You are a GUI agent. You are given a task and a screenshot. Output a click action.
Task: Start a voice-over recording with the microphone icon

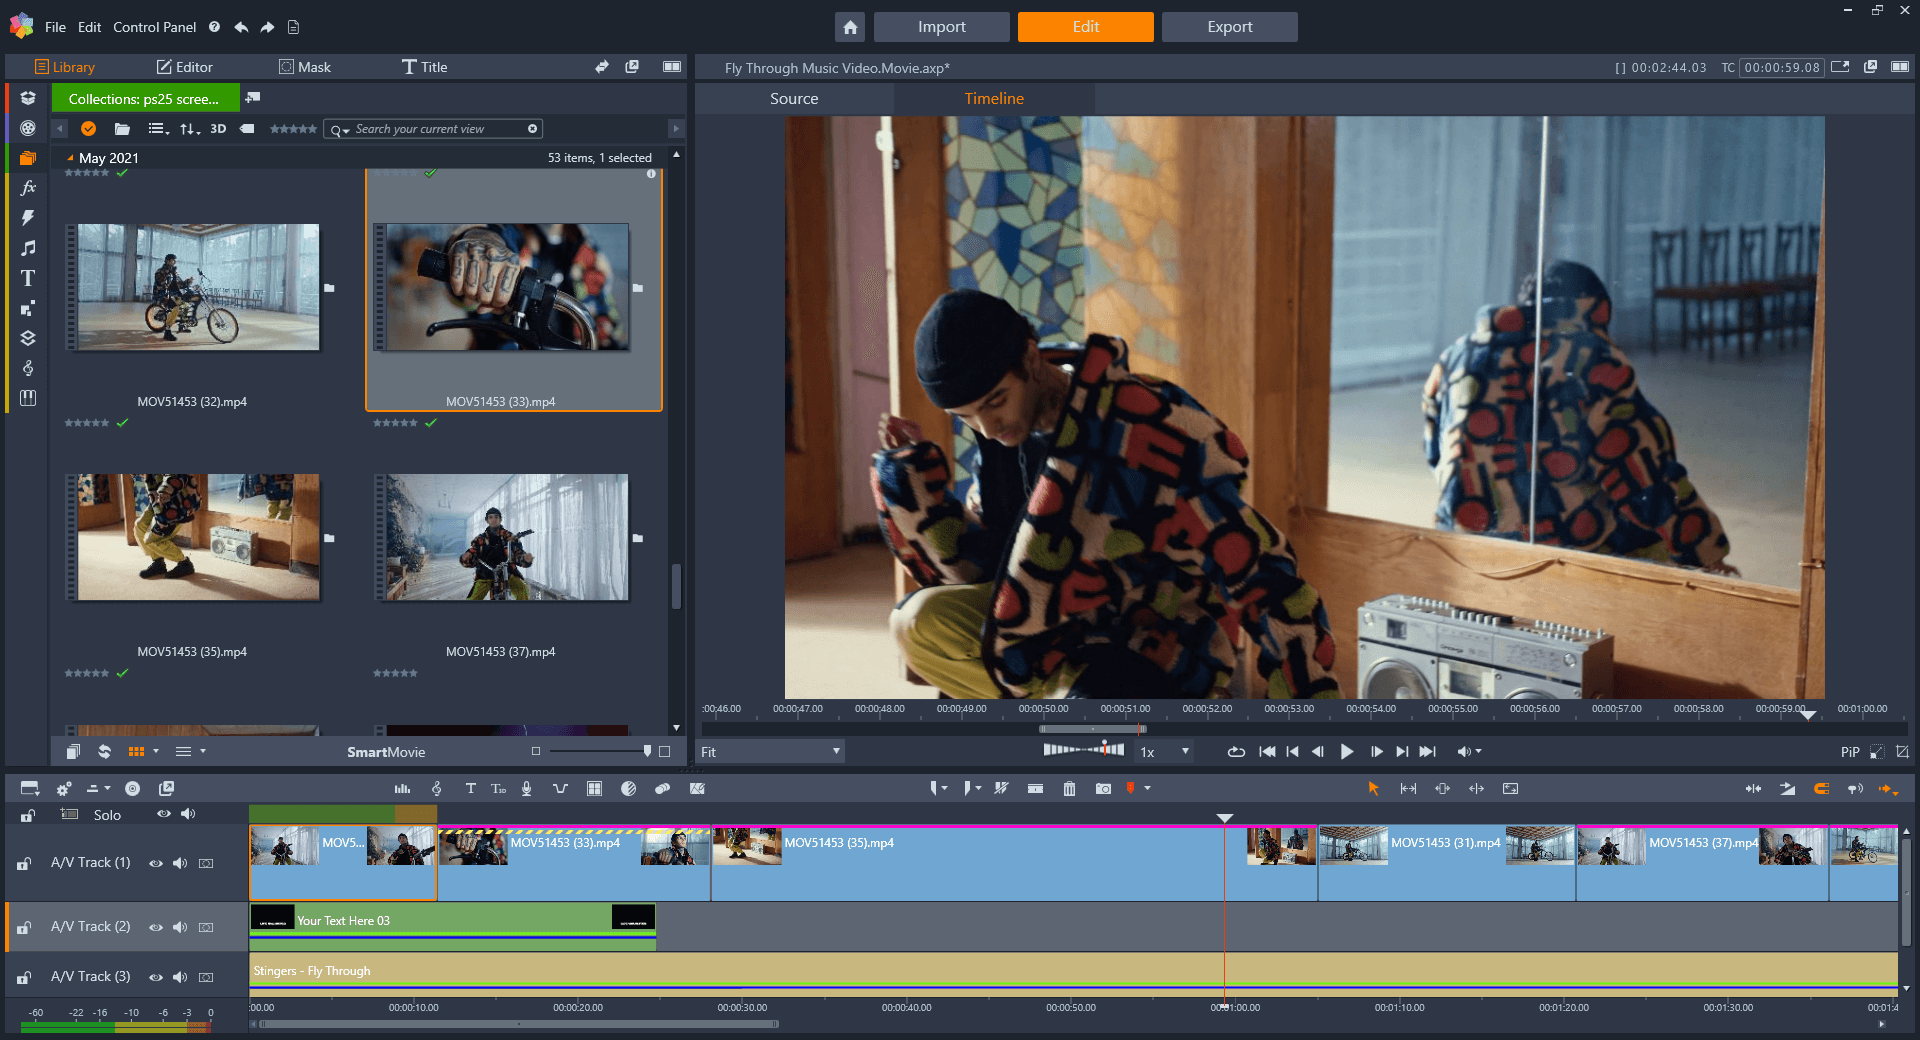coord(527,789)
